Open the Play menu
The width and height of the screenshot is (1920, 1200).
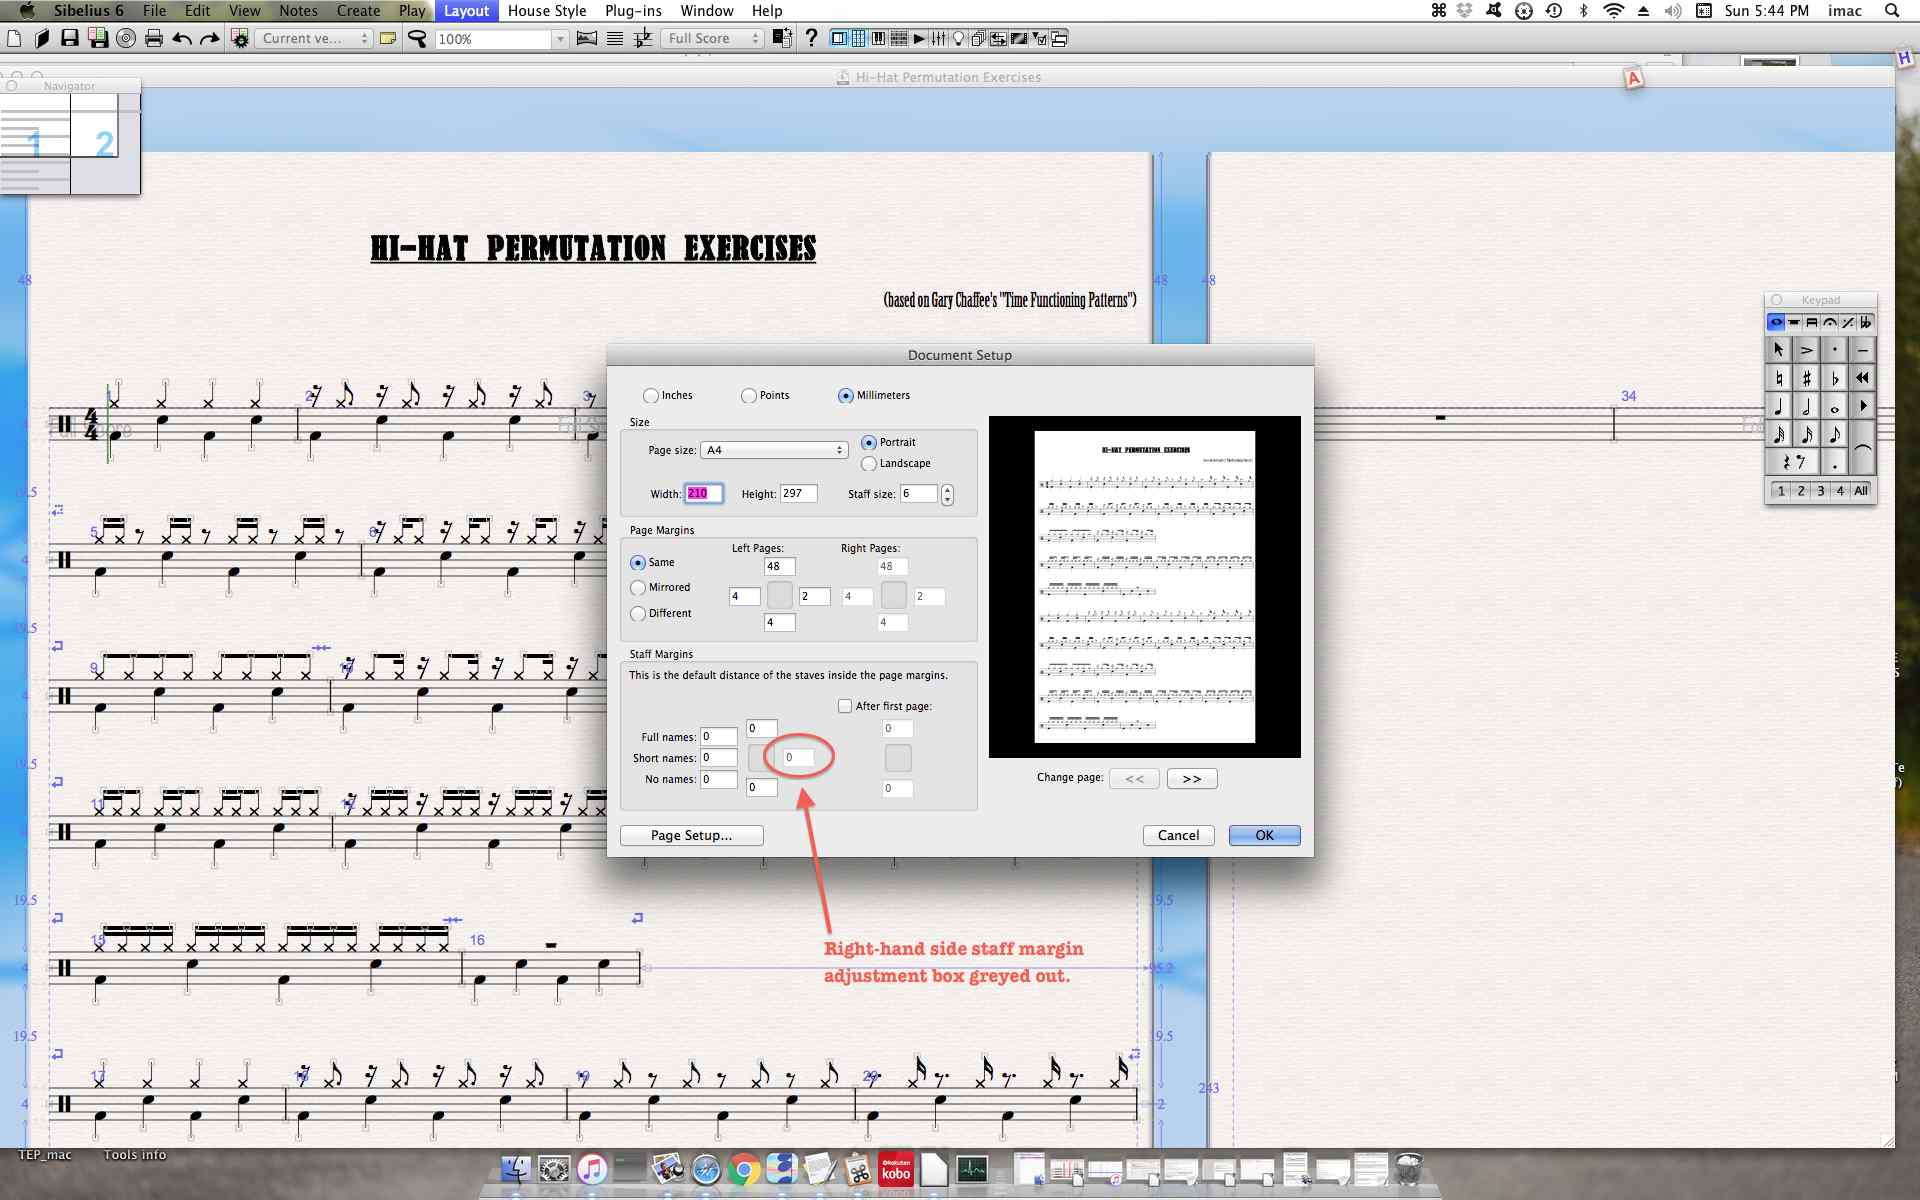click(x=412, y=10)
